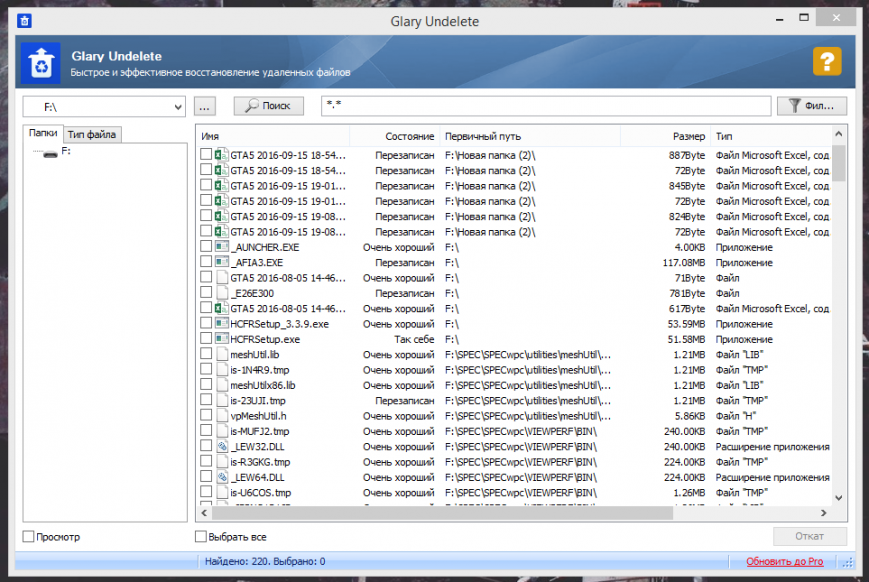Sort by the Размер column header

click(x=665, y=136)
